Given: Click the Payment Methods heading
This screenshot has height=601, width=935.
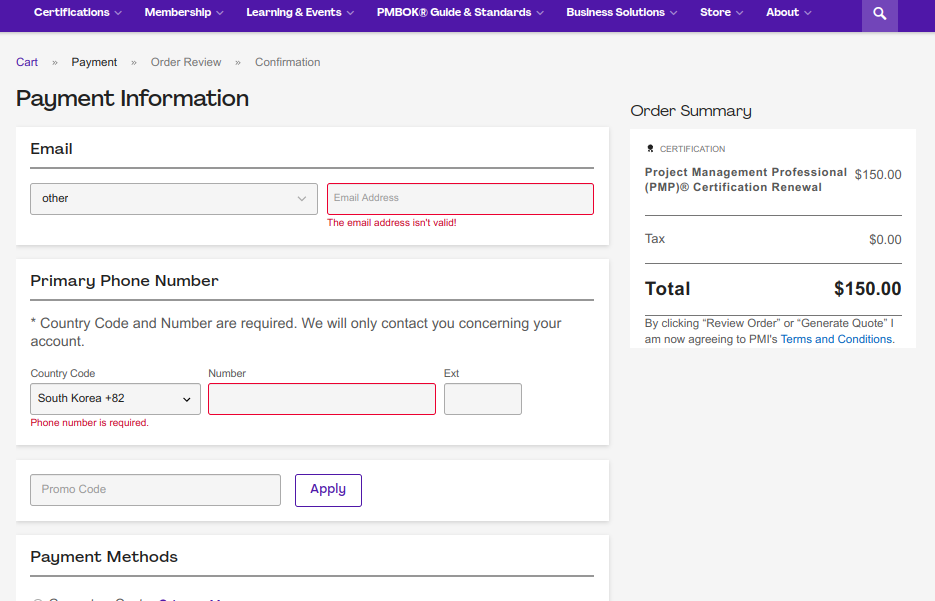Looking at the screenshot, I should pos(104,557).
